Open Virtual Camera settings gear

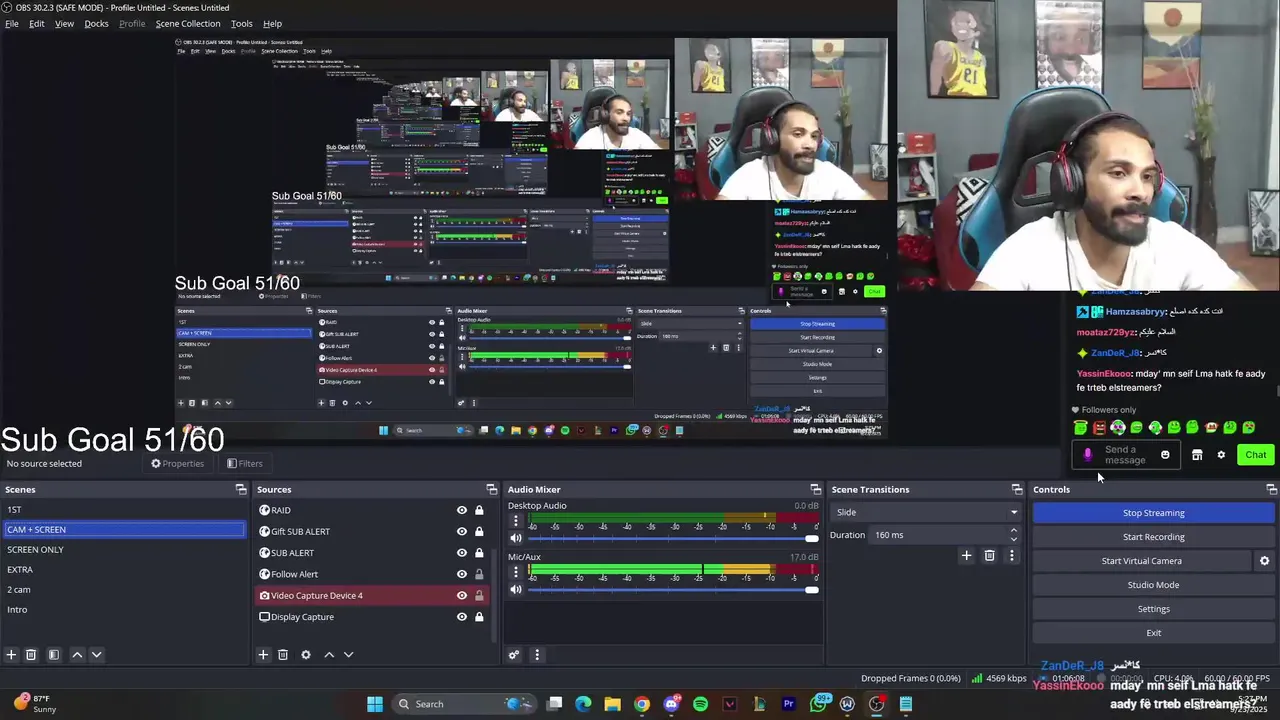1264,561
